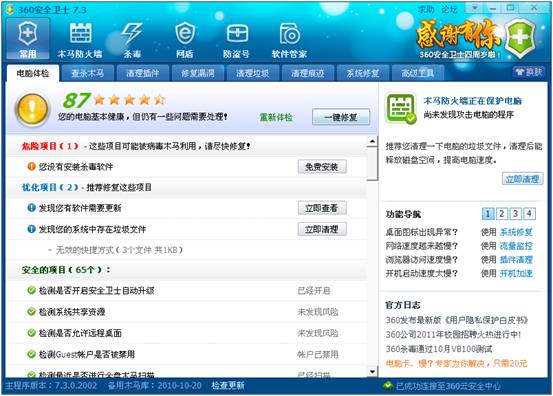Click the five-star rating display
553x396 pixels.
tap(129, 100)
